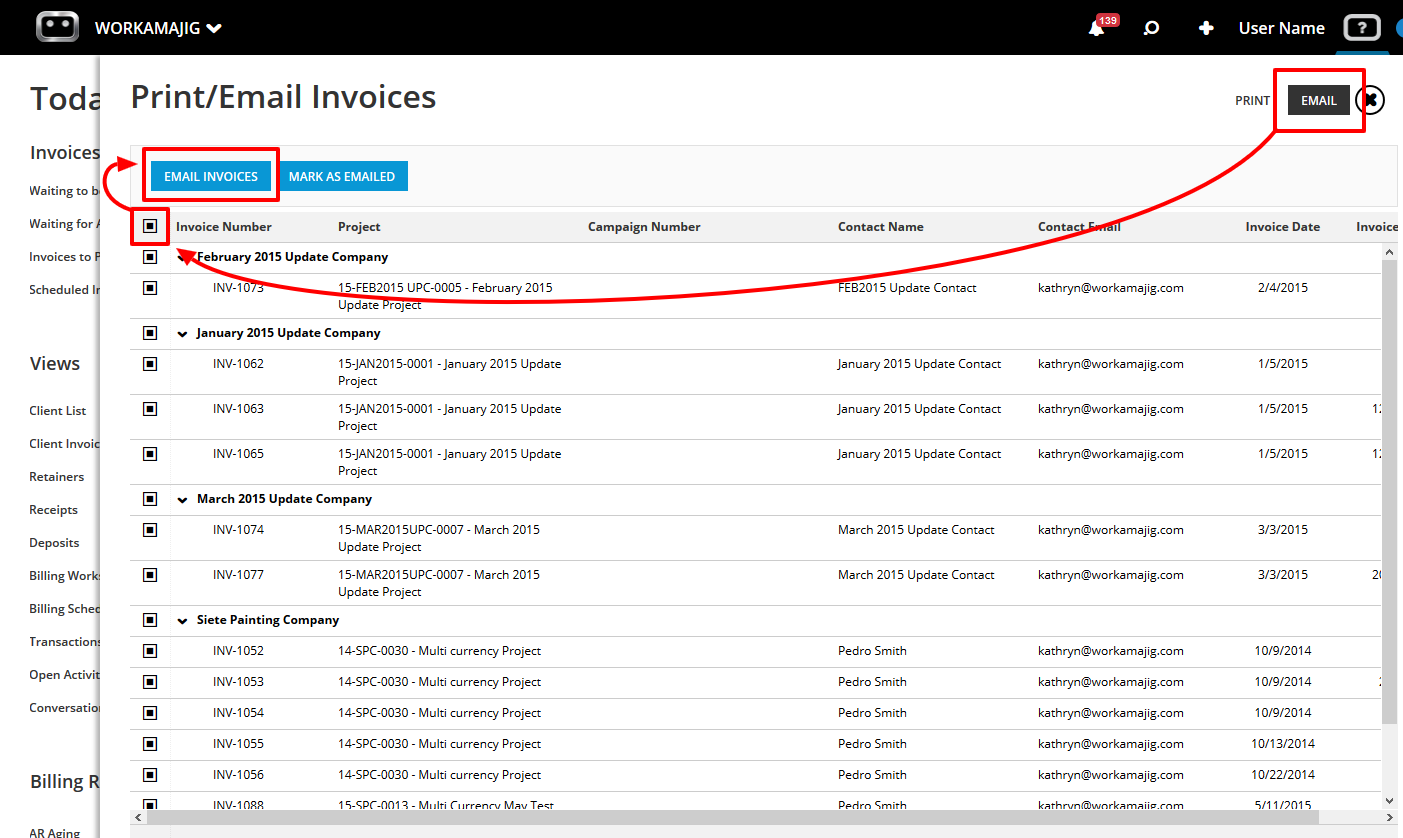This screenshot has width=1403, height=838.
Task: Open the search magnifier icon
Action: [x=1151, y=28]
